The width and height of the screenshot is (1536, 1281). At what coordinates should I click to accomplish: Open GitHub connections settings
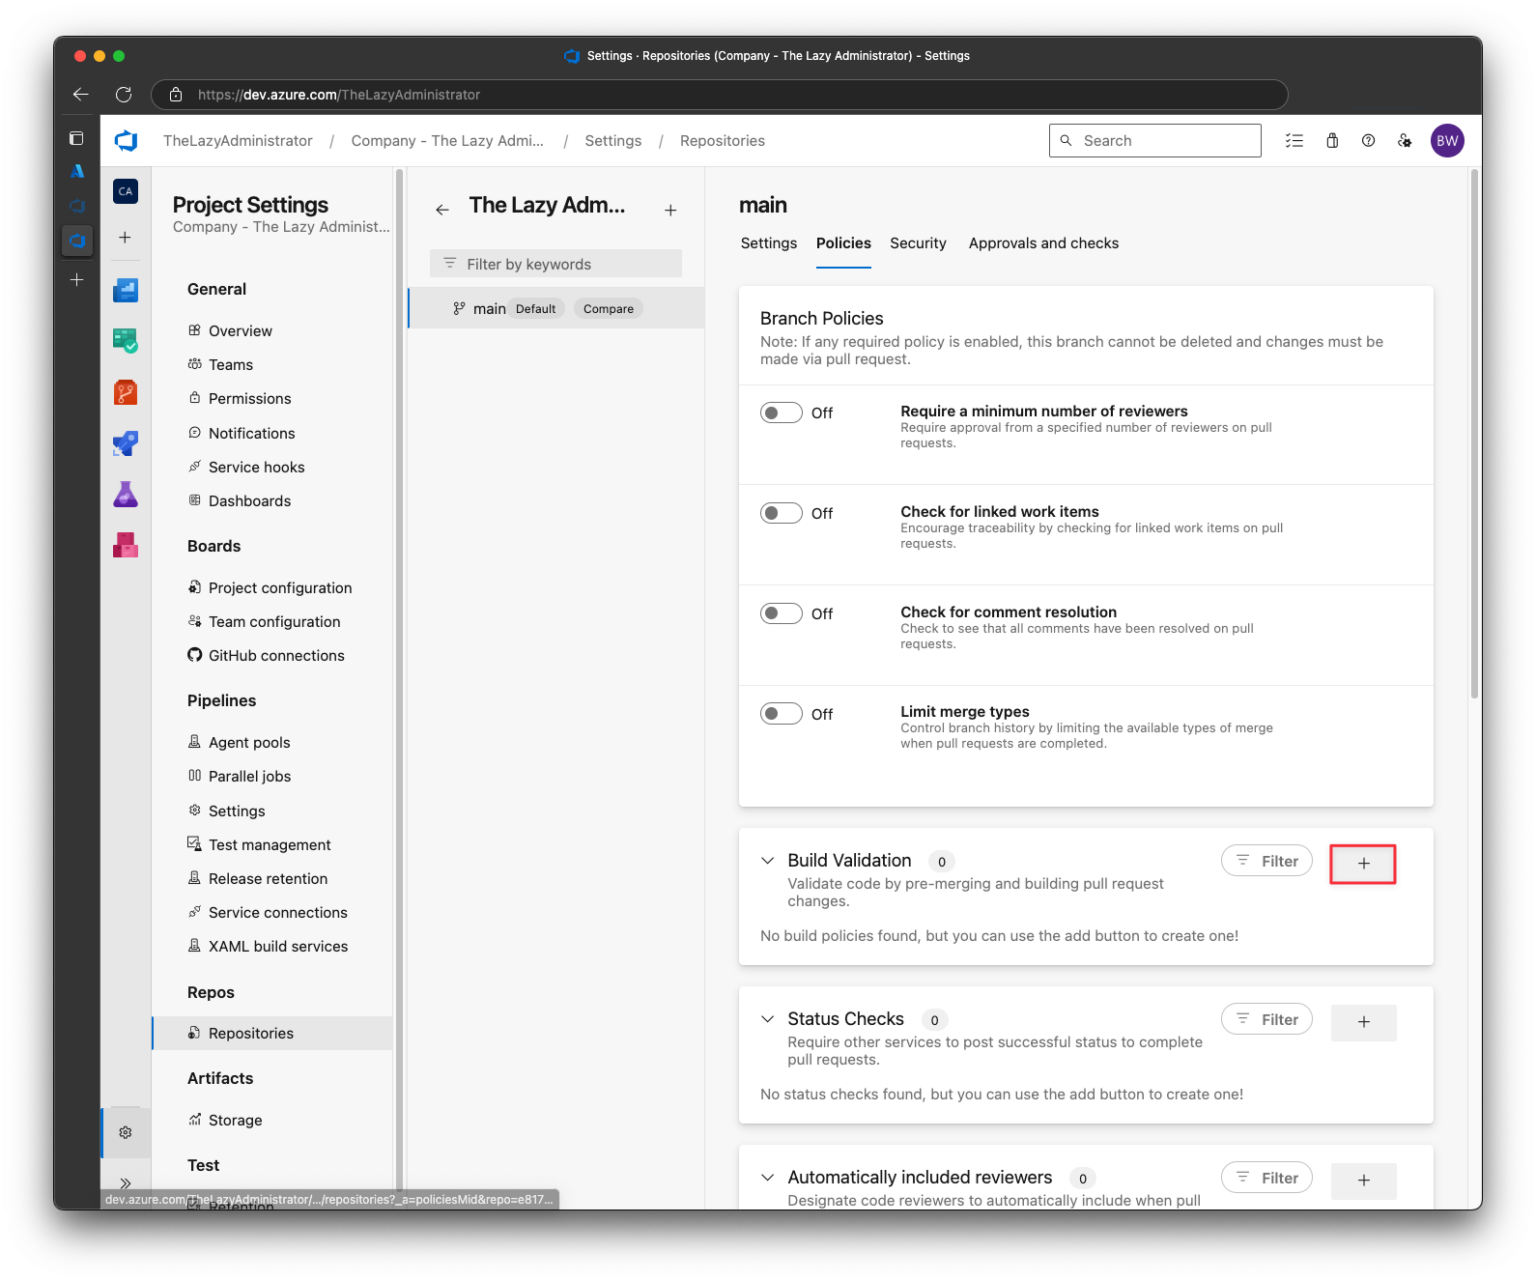click(276, 655)
